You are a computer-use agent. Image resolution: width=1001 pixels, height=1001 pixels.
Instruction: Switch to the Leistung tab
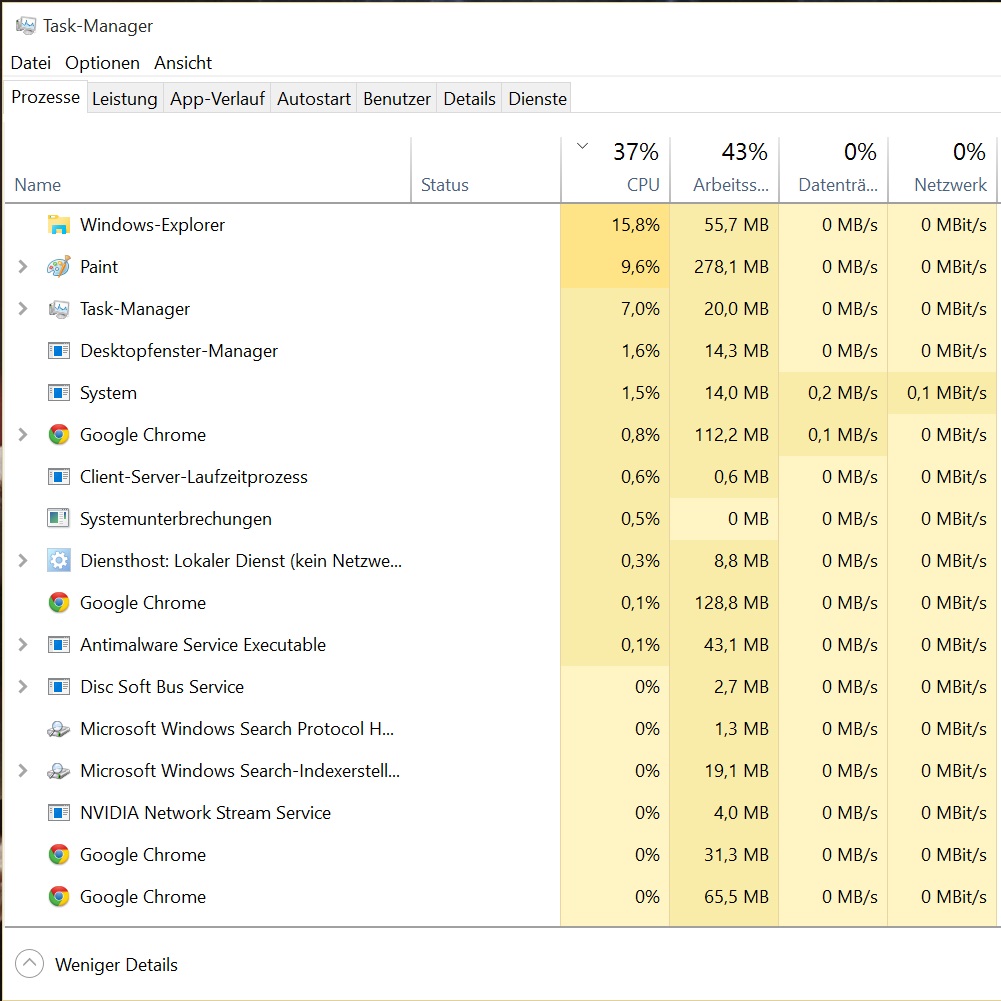[124, 98]
